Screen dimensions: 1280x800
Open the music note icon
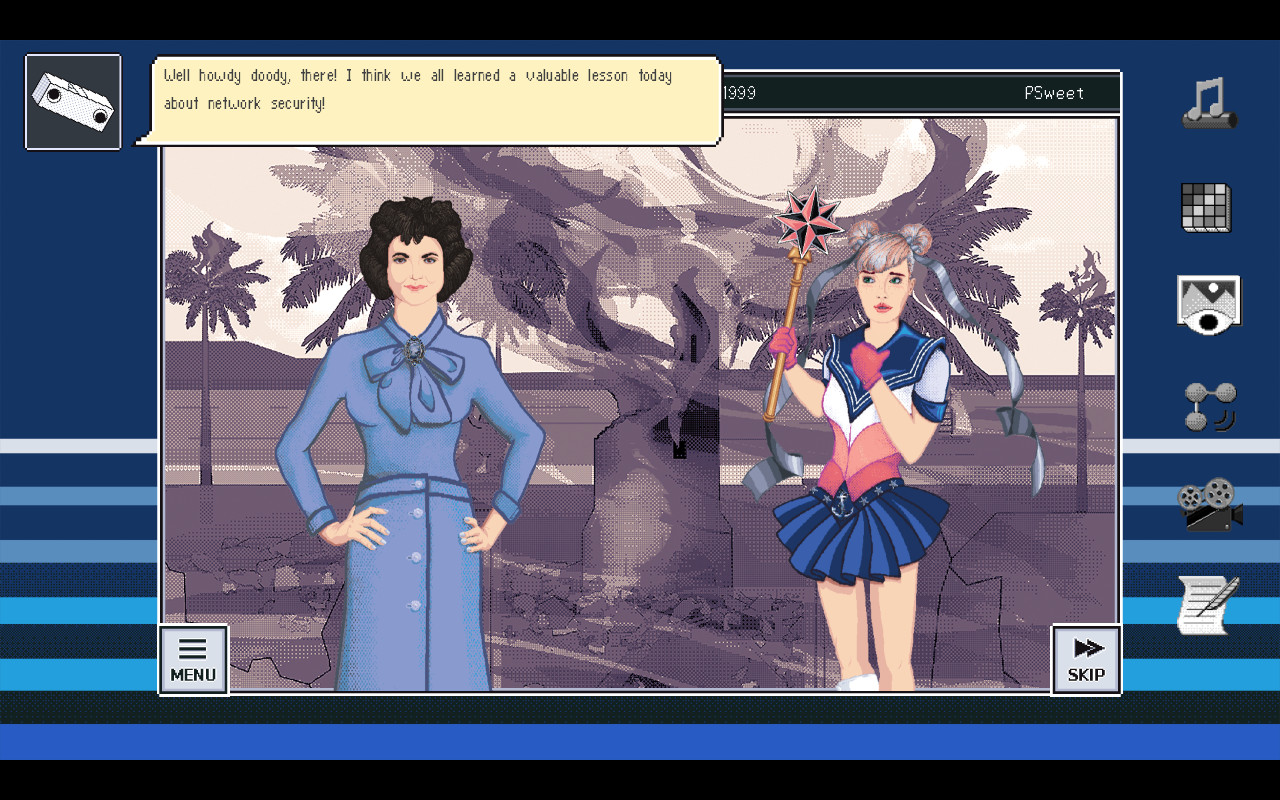[x=1209, y=103]
